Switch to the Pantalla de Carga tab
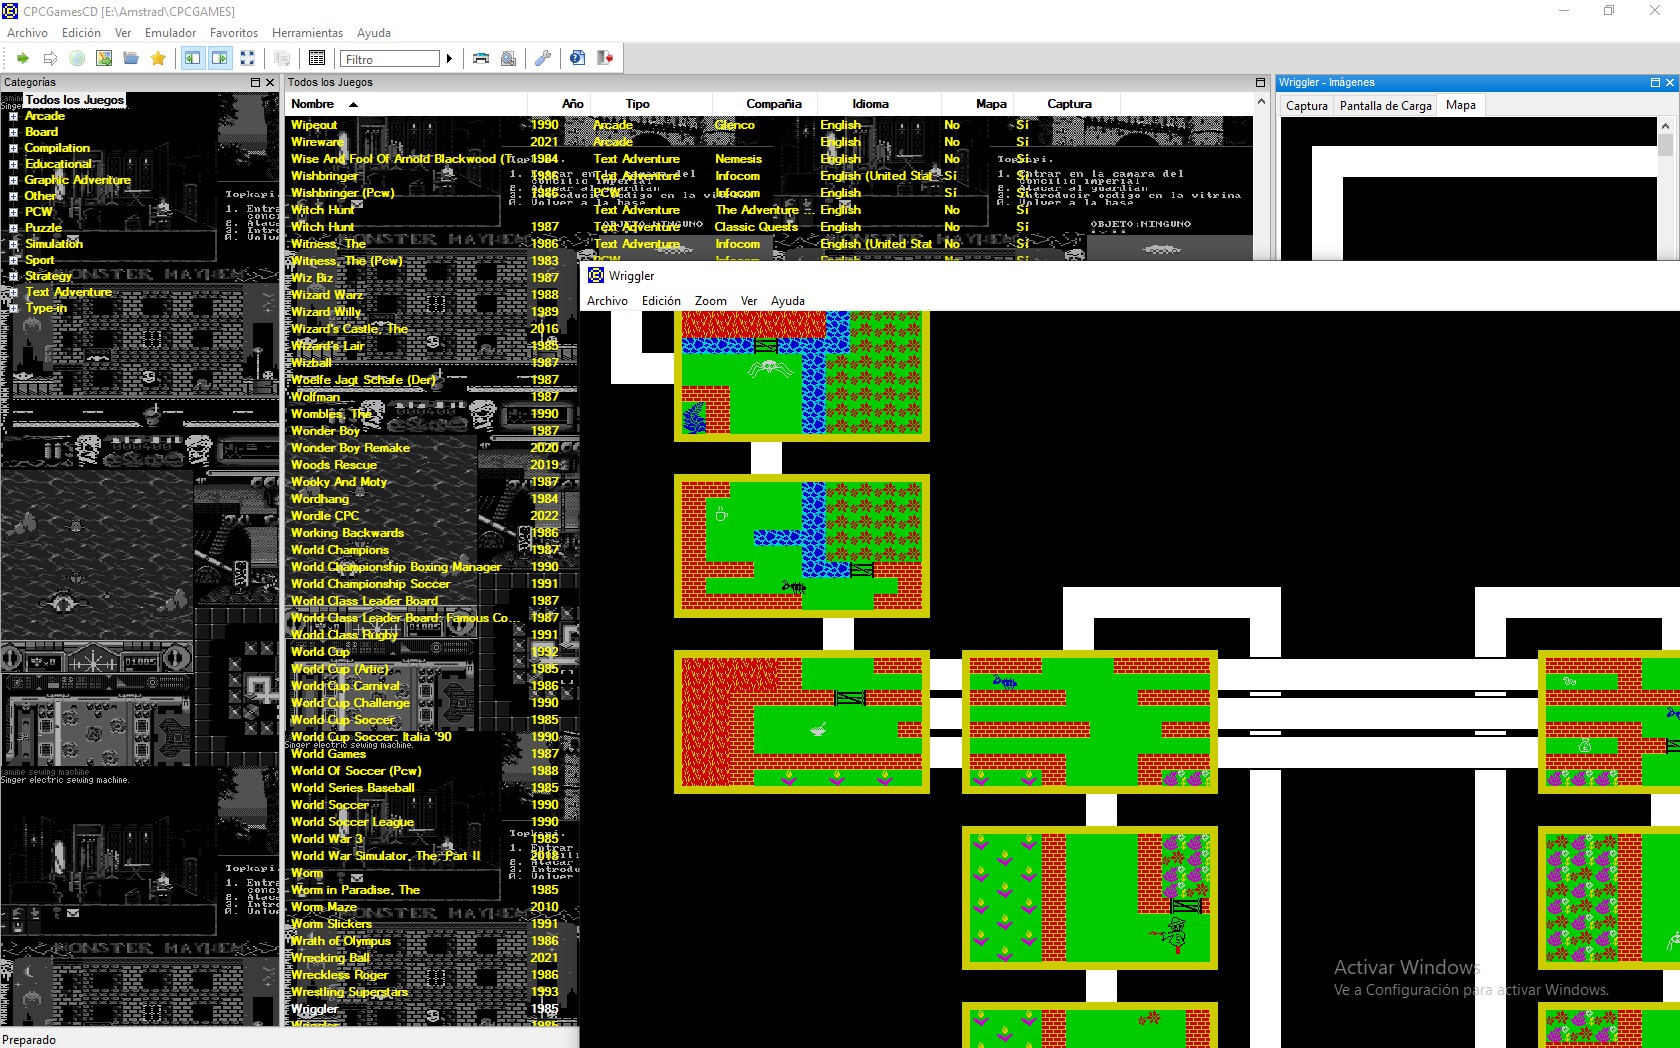This screenshot has height=1048, width=1680. tap(1385, 106)
